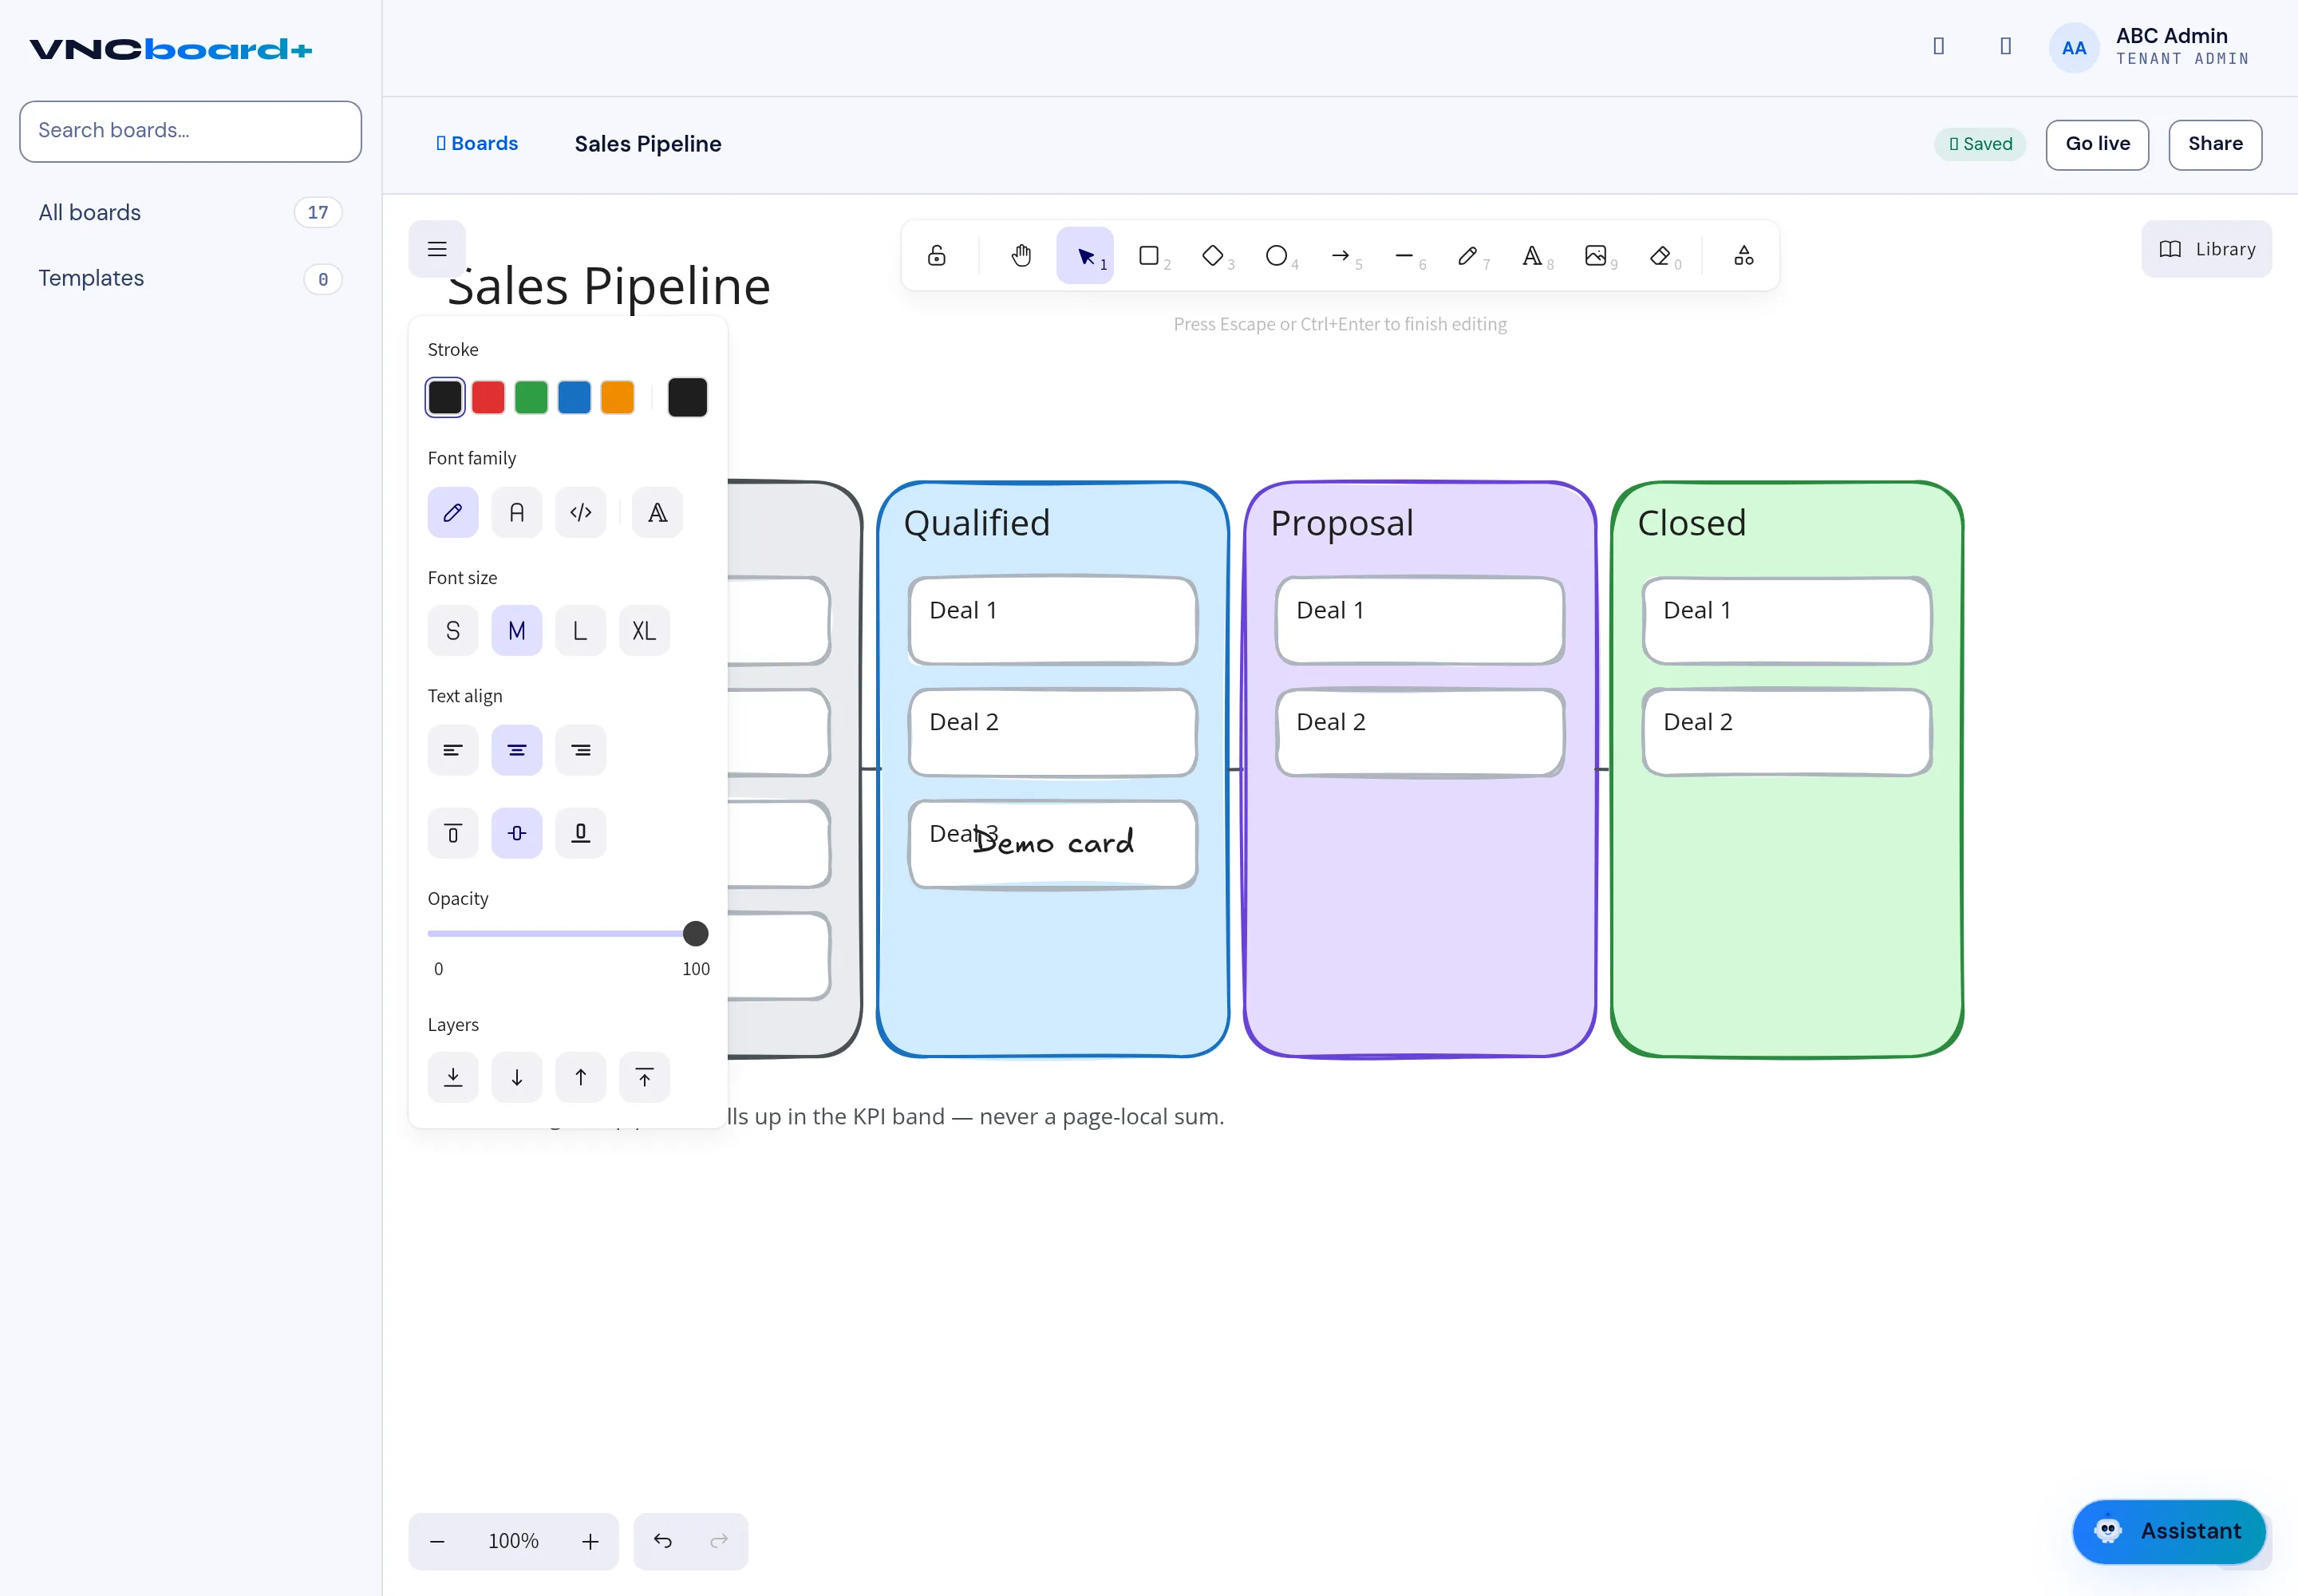Bring layer to front
Image resolution: width=2298 pixels, height=1596 pixels.
point(645,1077)
